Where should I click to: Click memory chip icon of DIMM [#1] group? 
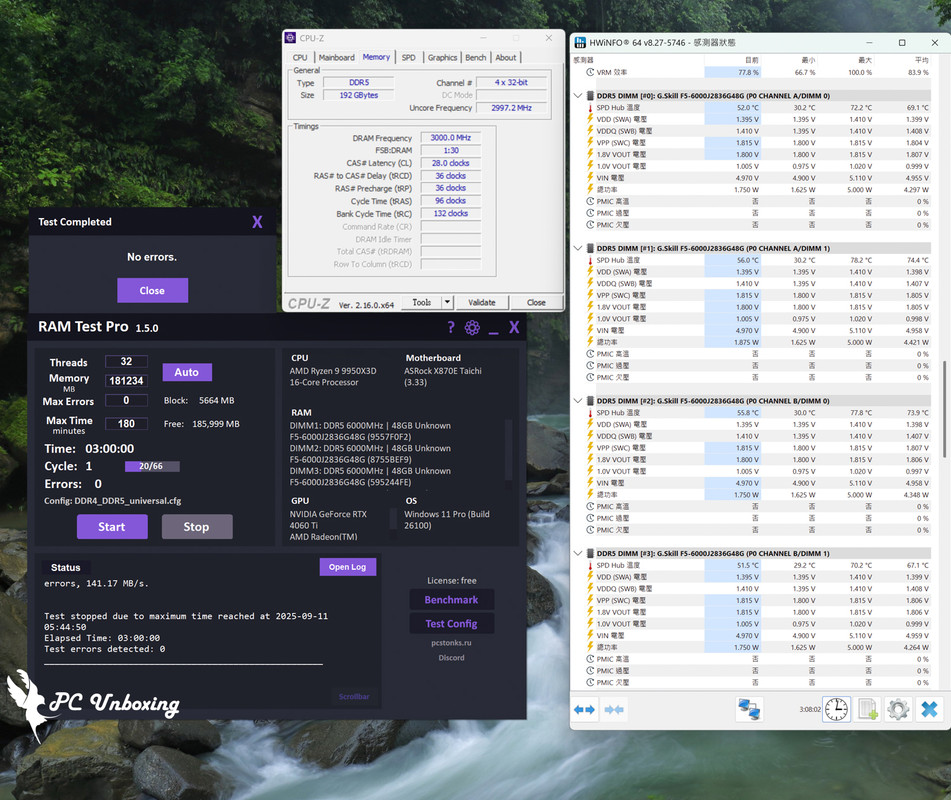pos(590,248)
